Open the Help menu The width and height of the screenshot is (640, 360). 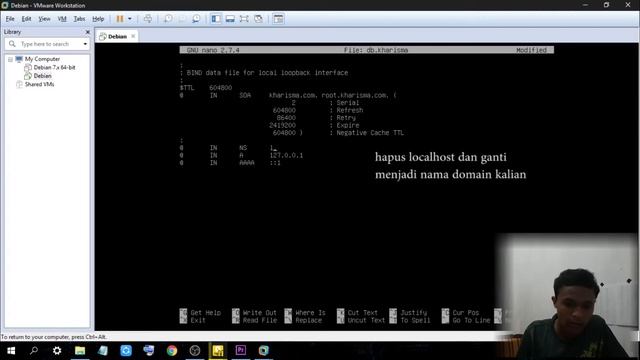click(x=98, y=19)
